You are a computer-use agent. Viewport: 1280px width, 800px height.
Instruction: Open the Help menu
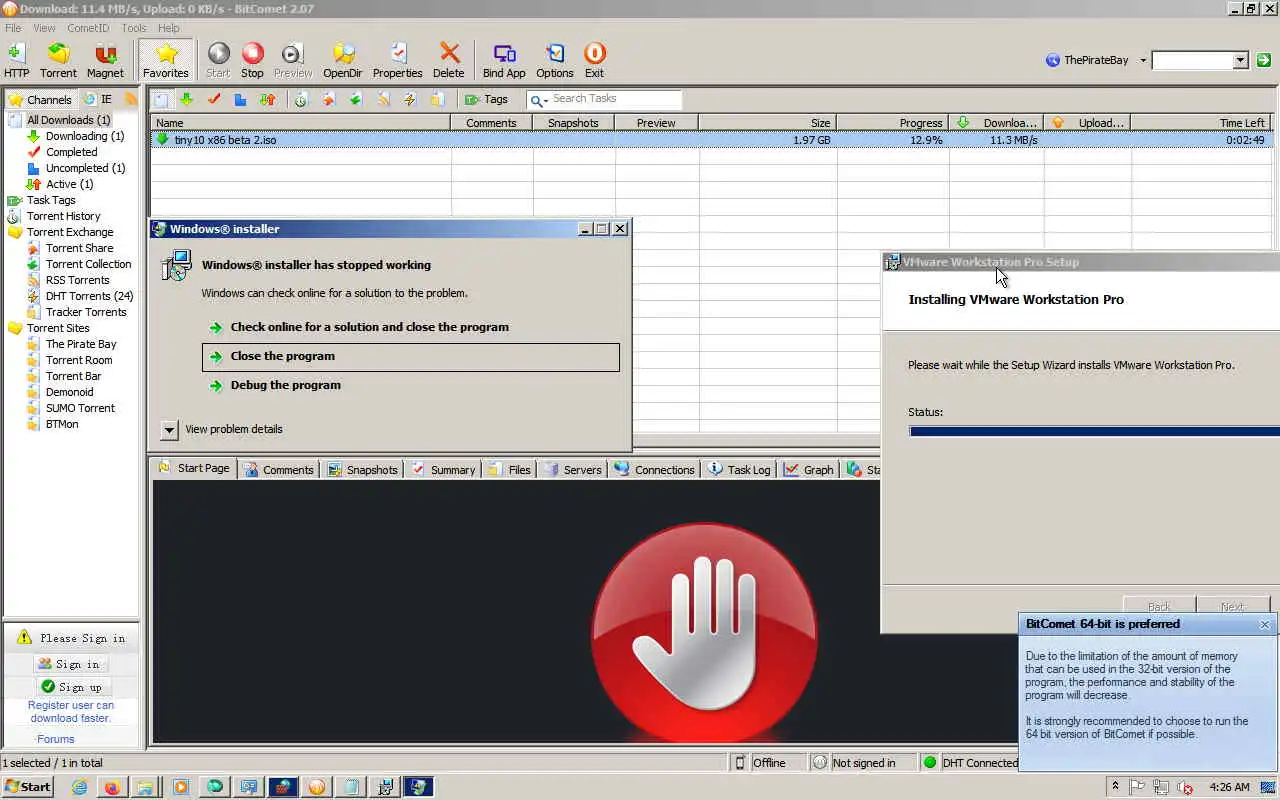[x=169, y=28]
